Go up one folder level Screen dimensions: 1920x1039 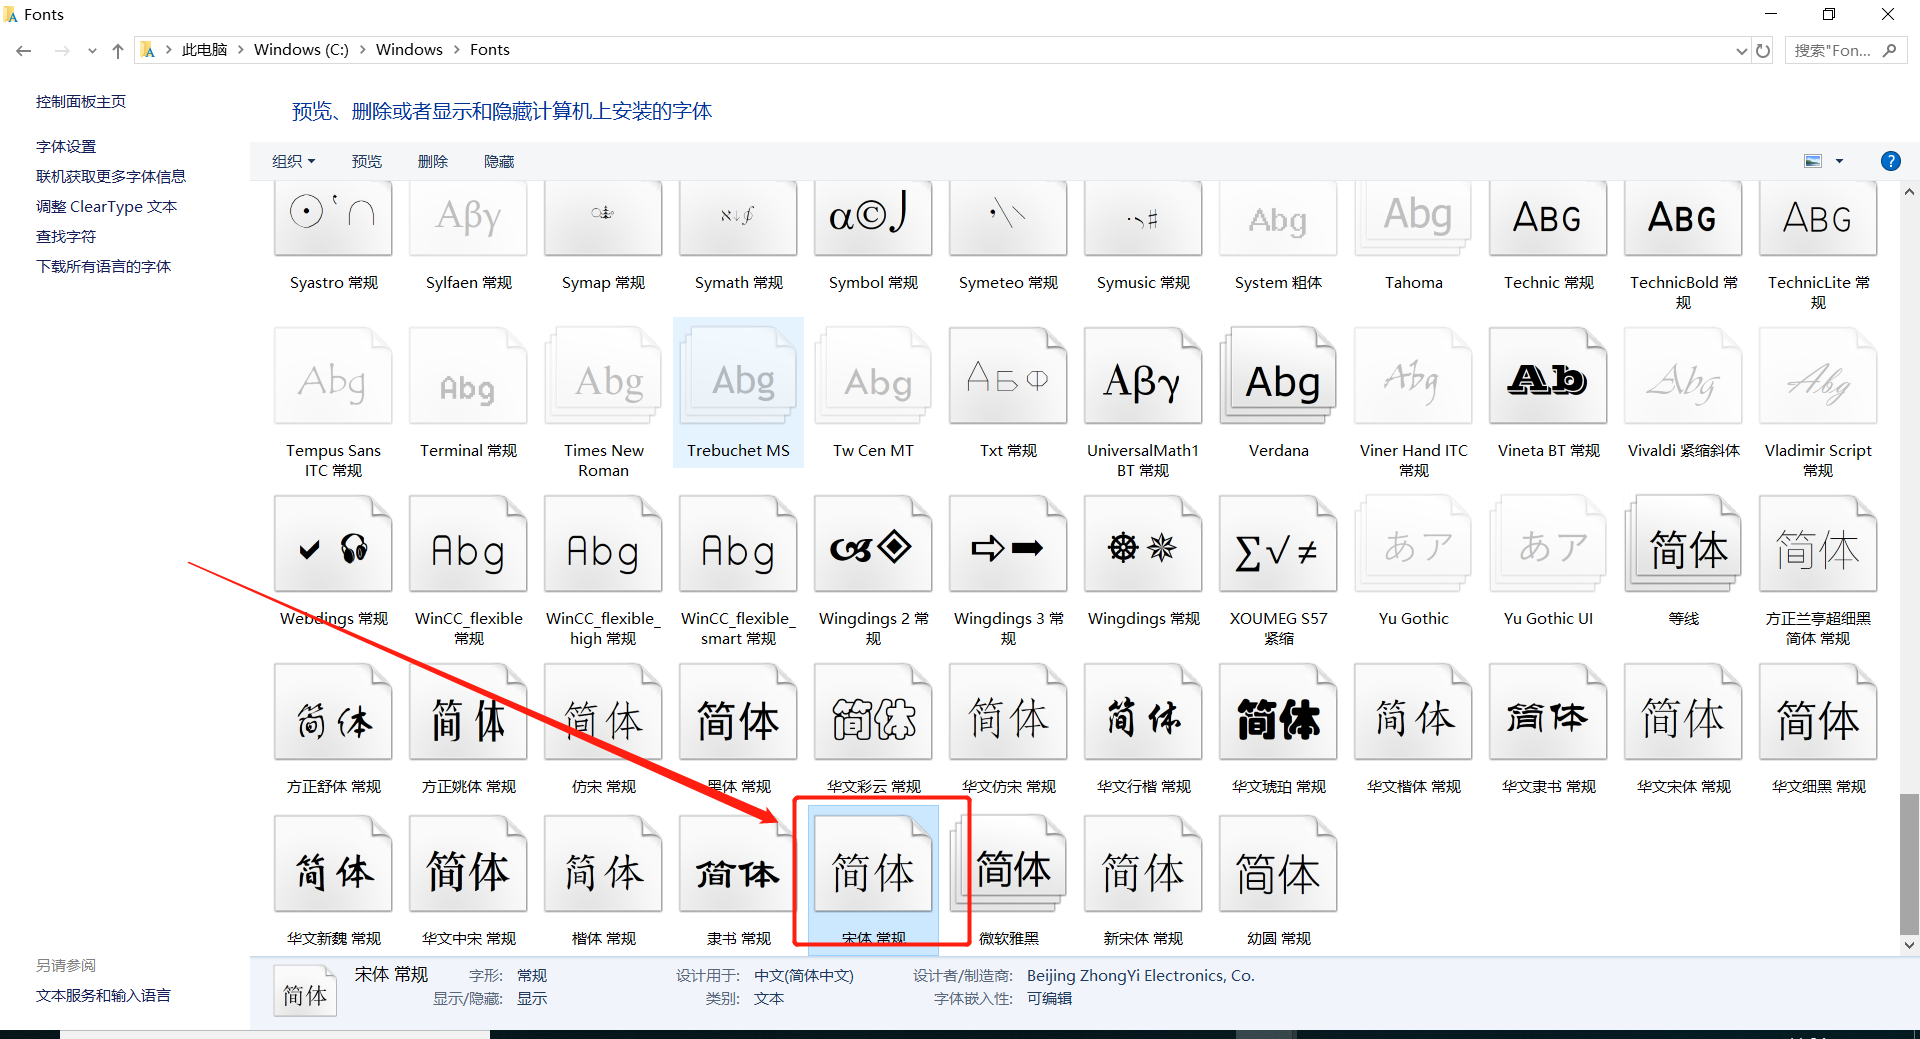coord(118,50)
